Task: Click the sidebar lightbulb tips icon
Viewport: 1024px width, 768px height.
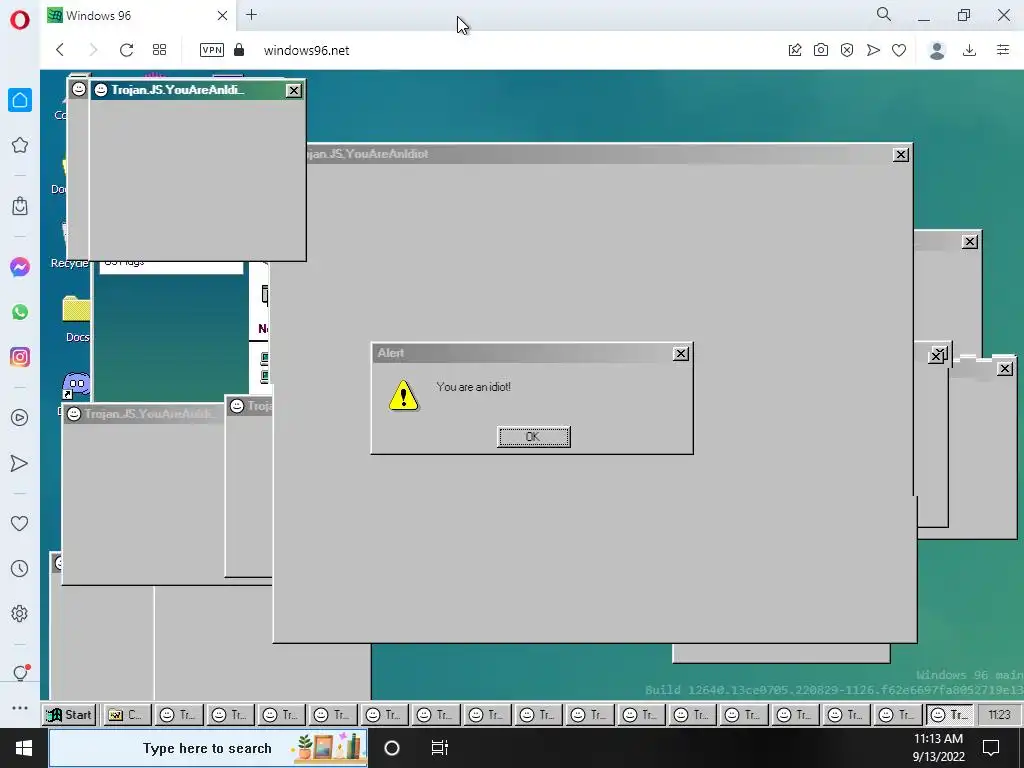Action: pos(20,673)
